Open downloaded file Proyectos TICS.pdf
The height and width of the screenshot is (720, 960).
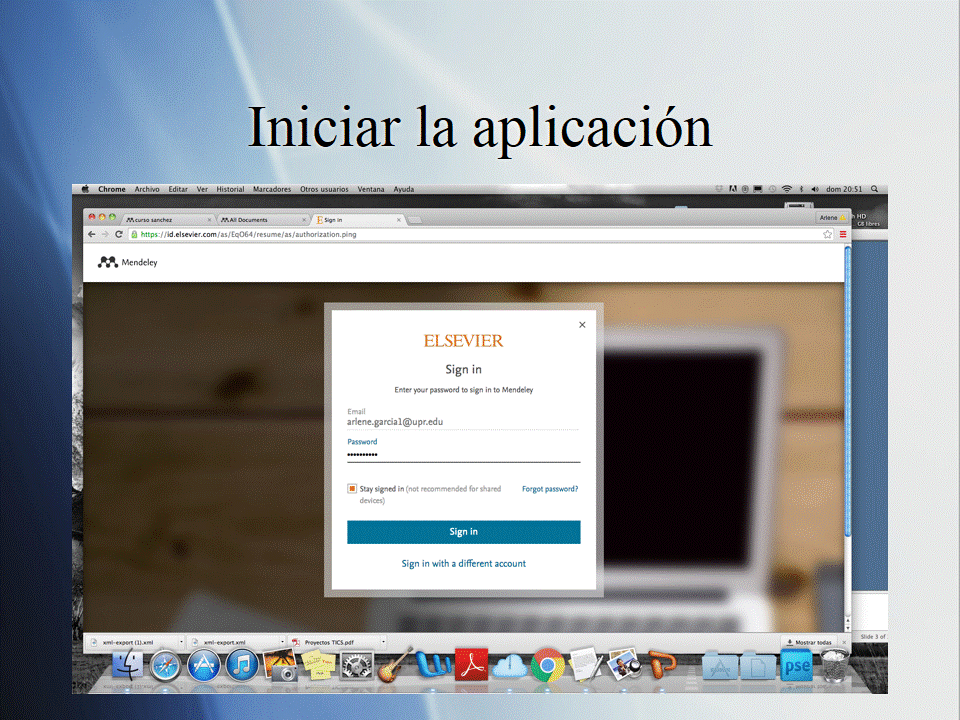[x=331, y=642]
